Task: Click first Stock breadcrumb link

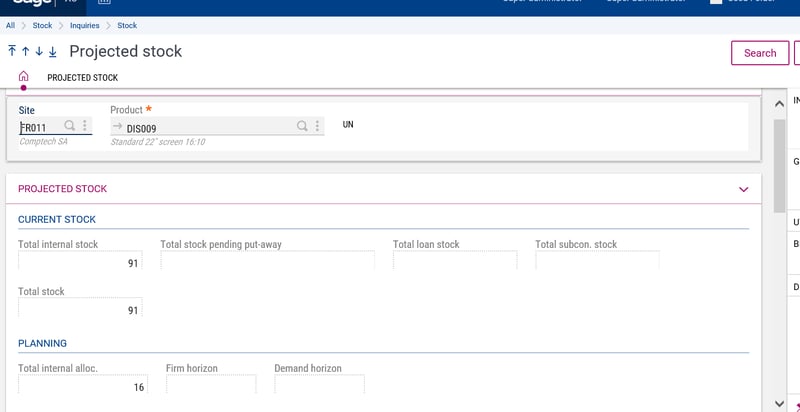Action: (x=43, y=25)
